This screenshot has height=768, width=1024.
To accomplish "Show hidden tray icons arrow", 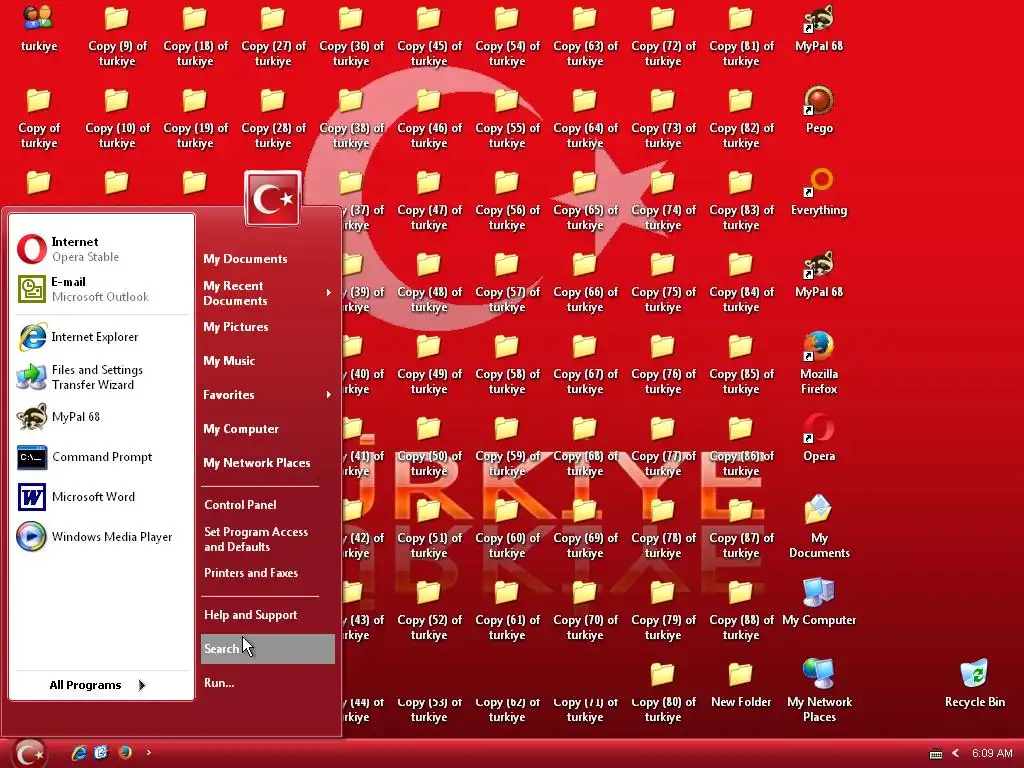I will tap(956, 753).
